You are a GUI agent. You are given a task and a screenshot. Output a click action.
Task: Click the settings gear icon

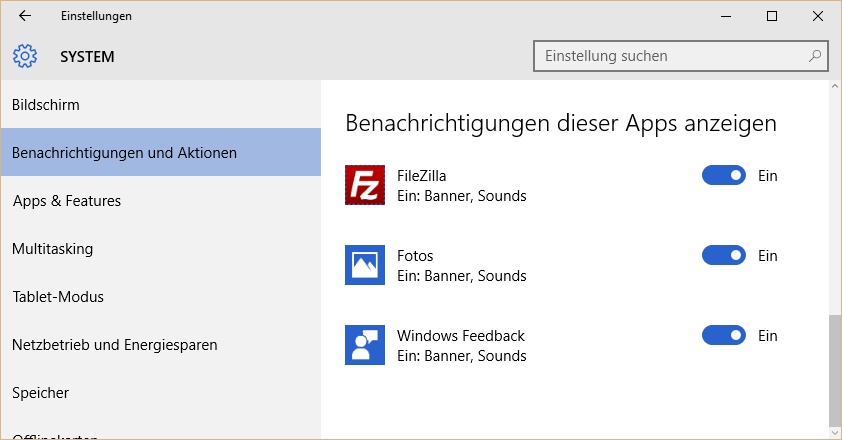tap(25, 56)
